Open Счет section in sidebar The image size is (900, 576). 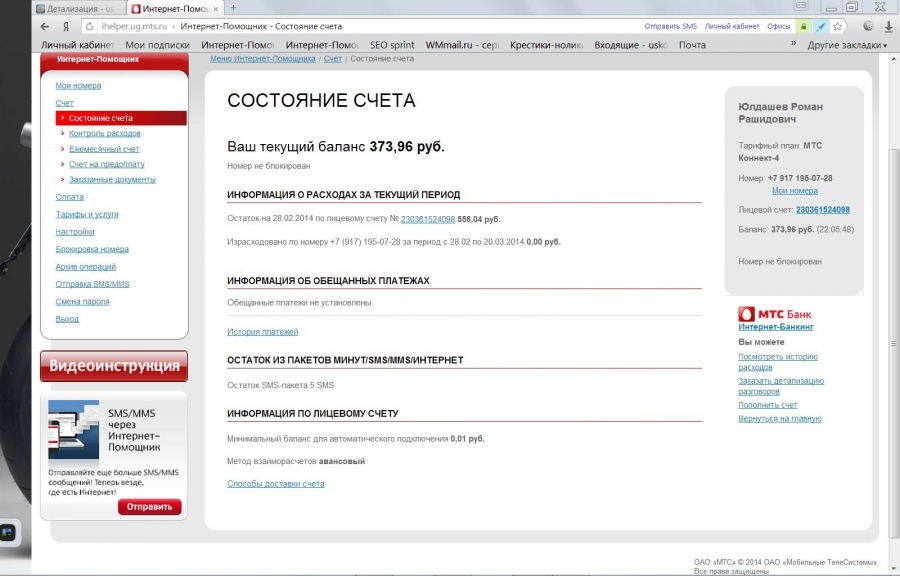click(64, 103)
